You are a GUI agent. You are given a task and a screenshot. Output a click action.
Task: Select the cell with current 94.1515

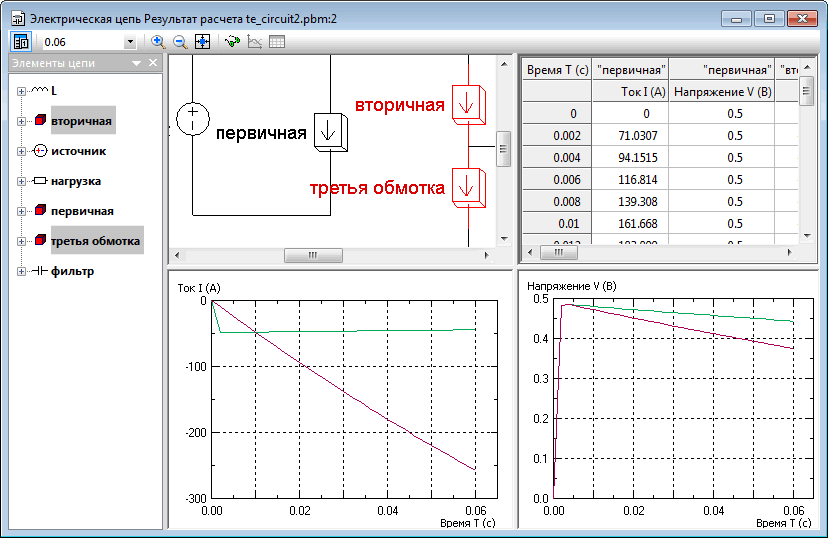click(x=631, y=158)
